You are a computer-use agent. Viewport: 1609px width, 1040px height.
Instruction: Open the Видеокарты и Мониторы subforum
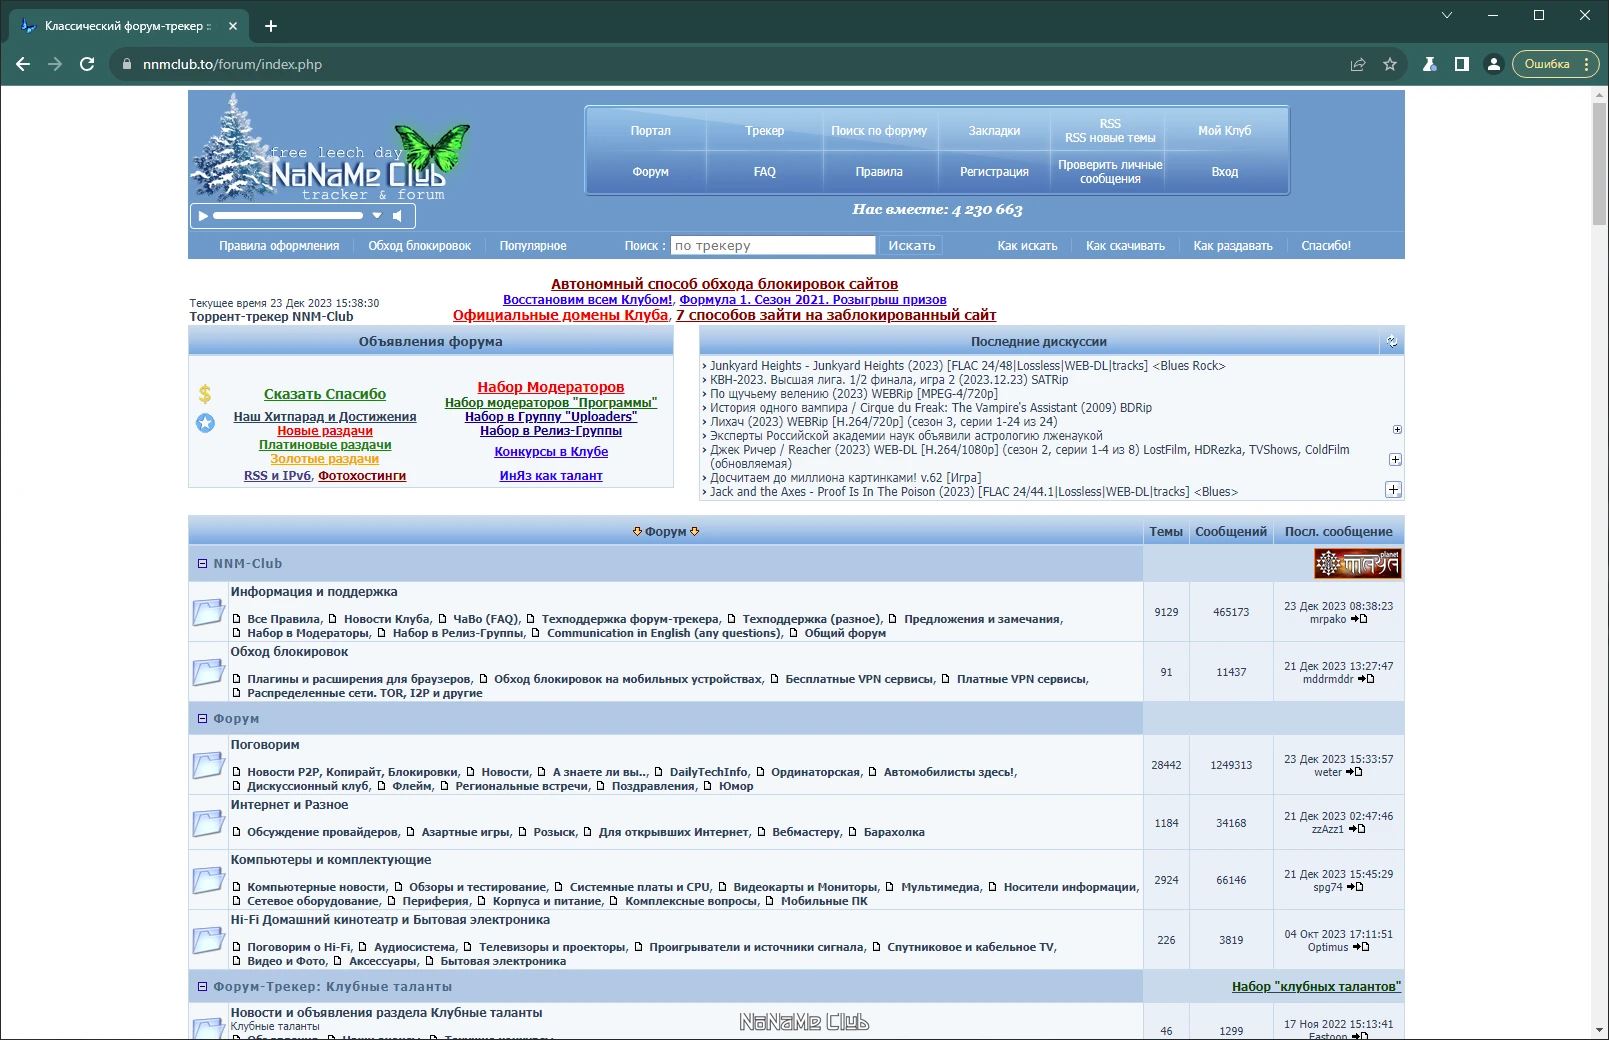[805, 888]
